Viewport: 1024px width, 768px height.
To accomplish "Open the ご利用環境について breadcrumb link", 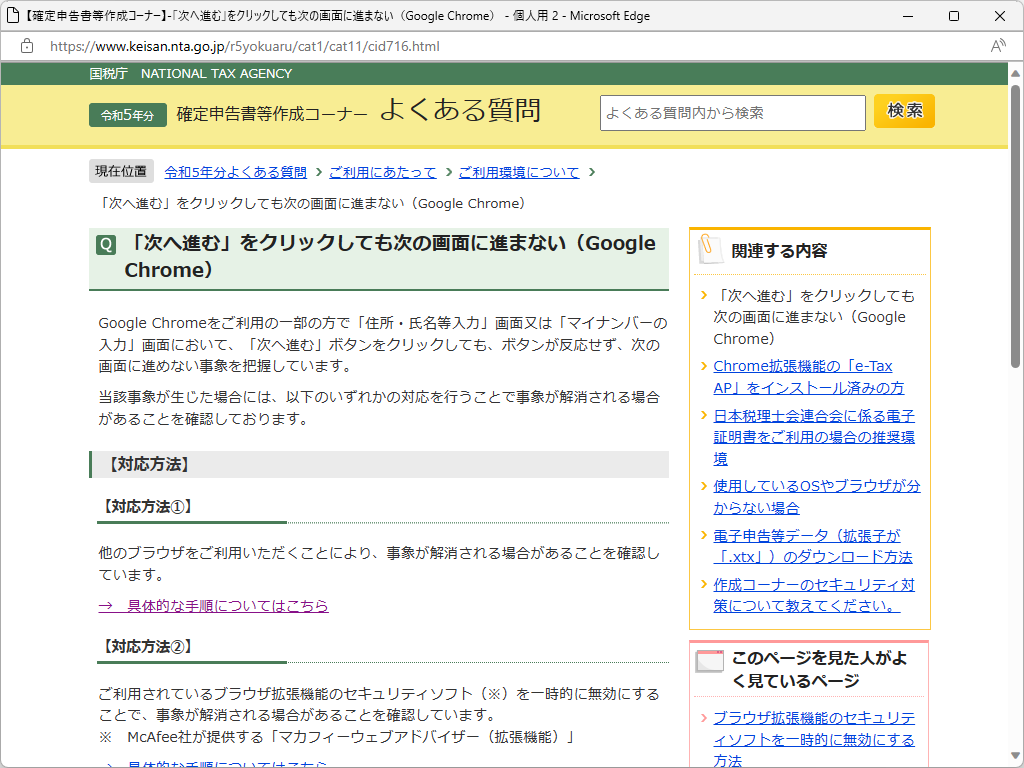I will click(x=519, y=171).
